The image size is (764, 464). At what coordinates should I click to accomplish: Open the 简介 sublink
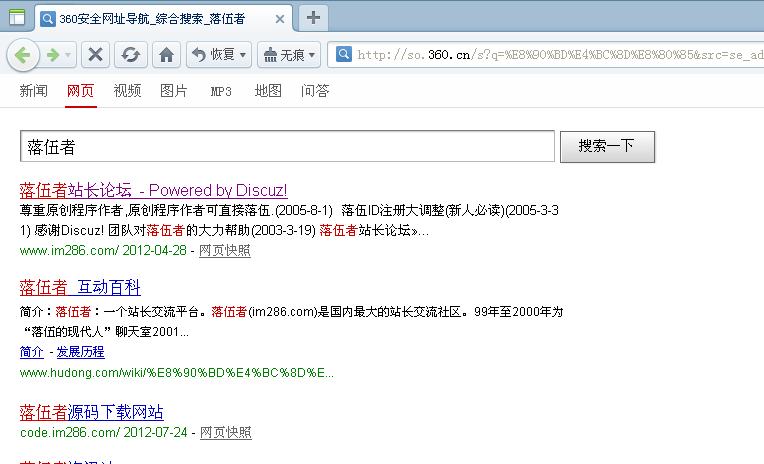pos(32,352)
